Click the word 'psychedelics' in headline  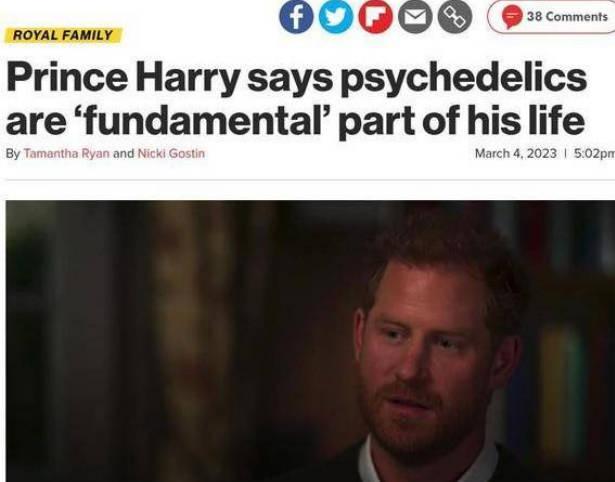pos(464,78)
